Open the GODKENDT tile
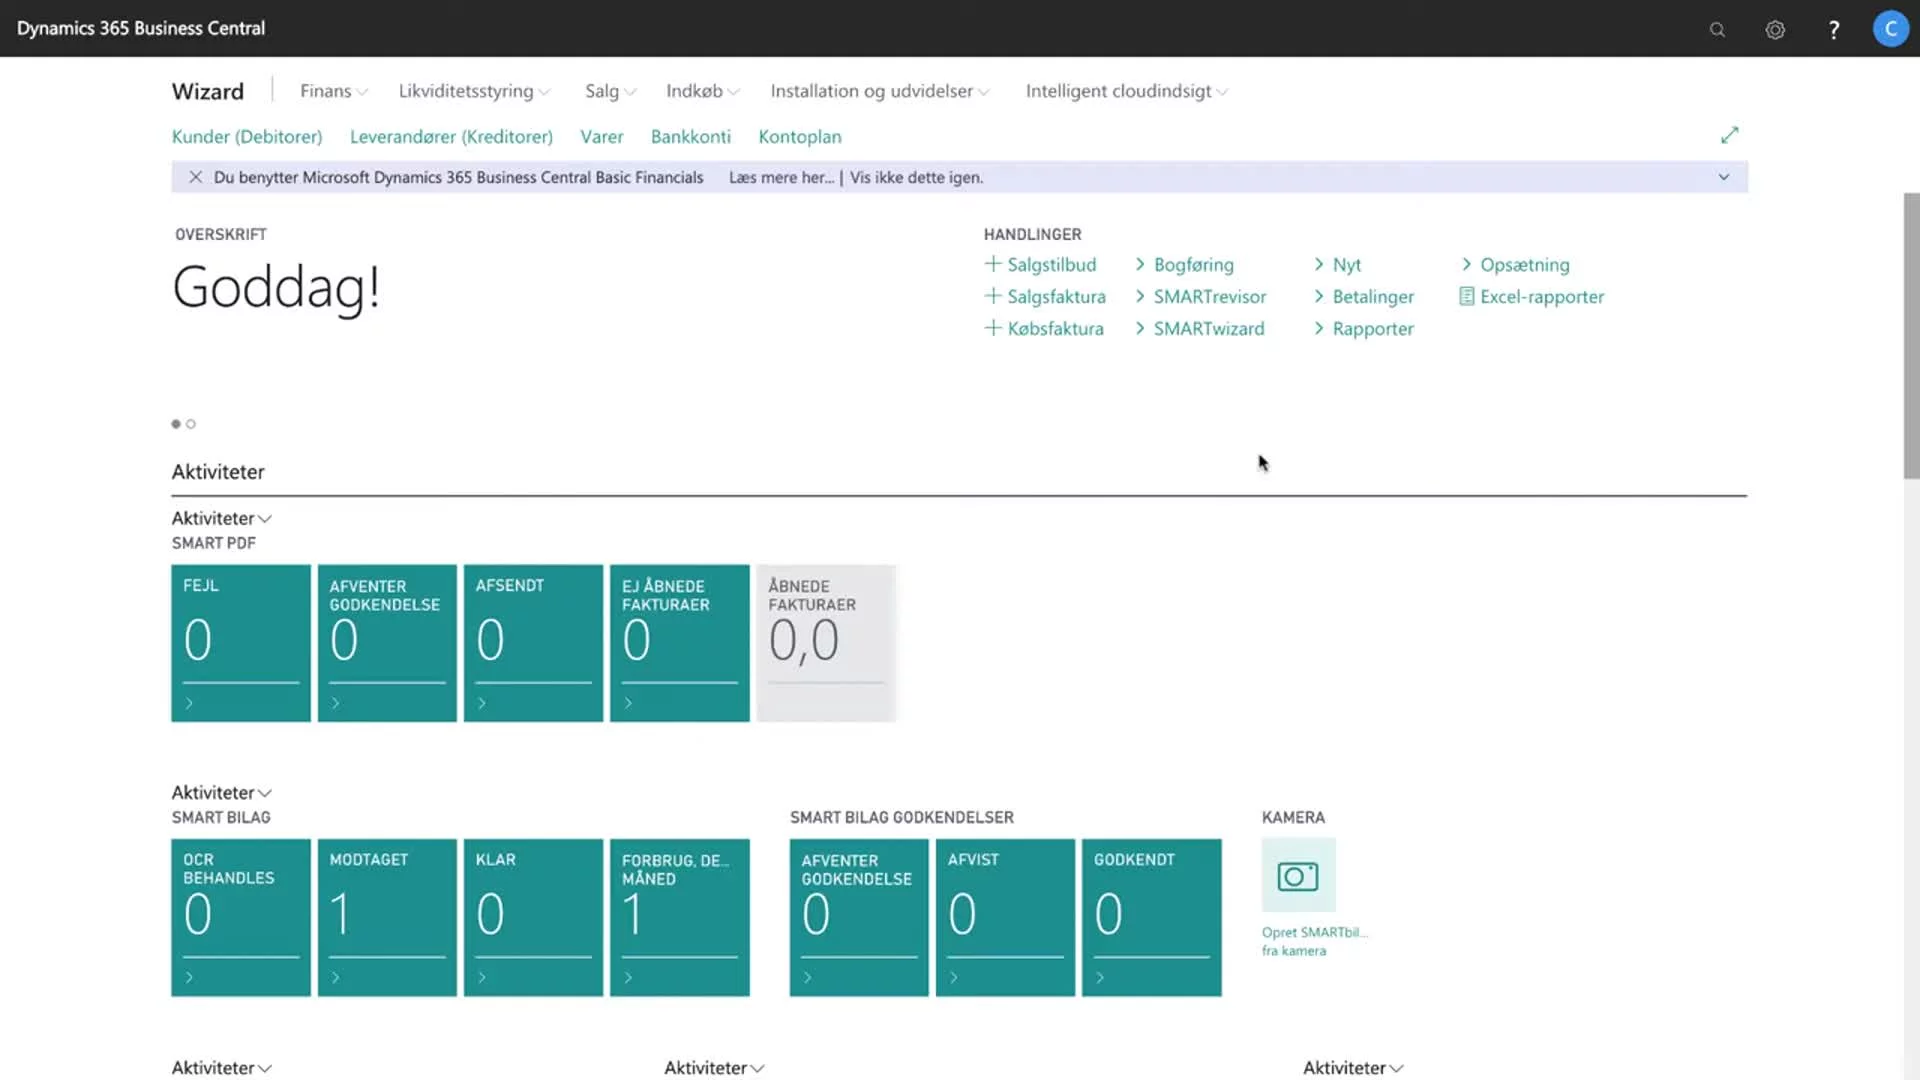 1152,917
